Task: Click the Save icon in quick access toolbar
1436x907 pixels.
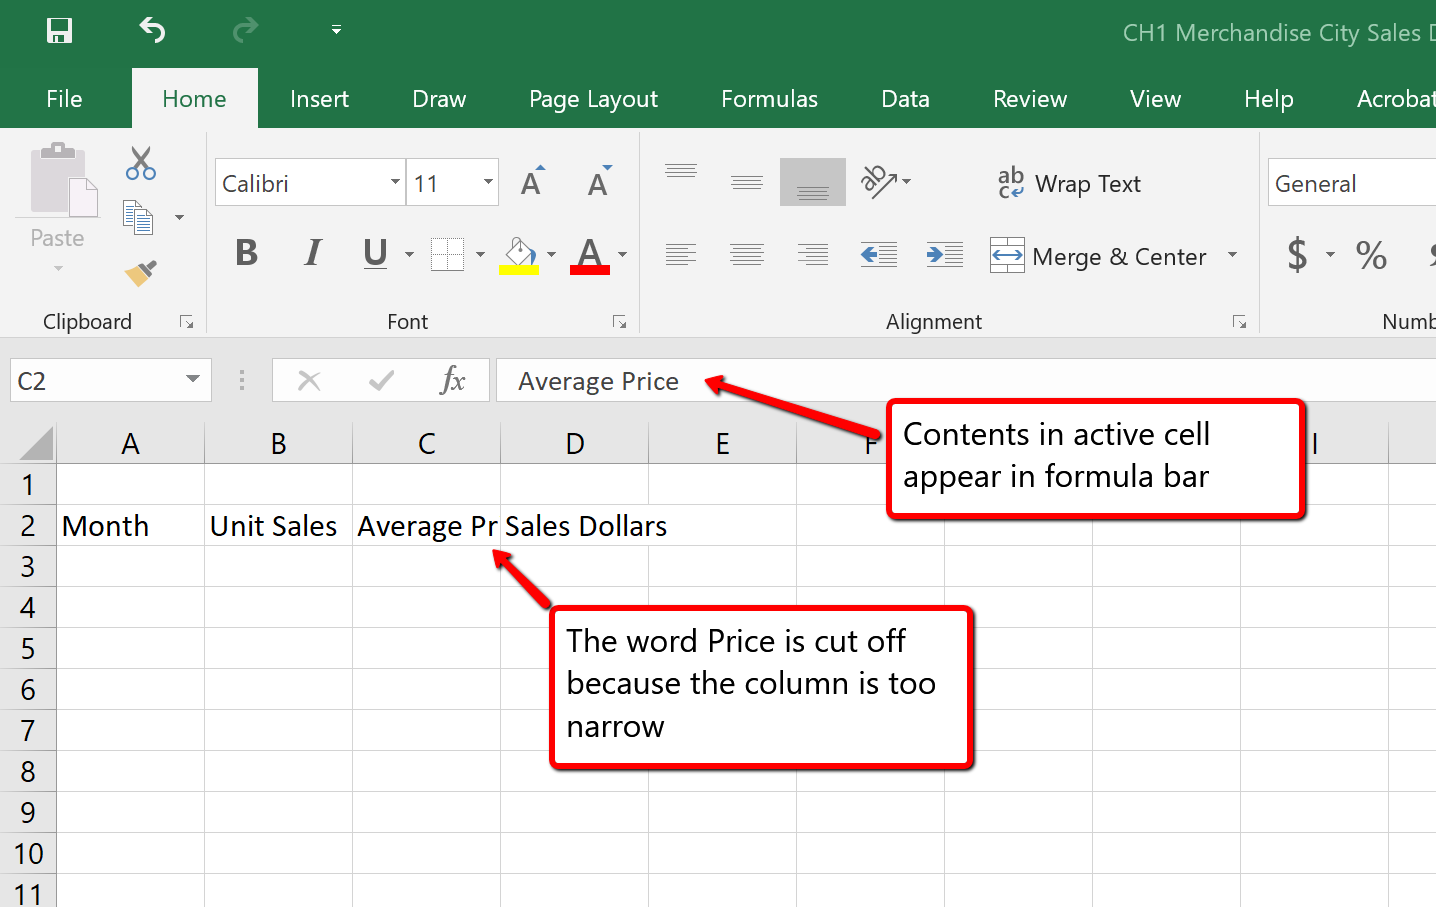Action: pos(60,31)
